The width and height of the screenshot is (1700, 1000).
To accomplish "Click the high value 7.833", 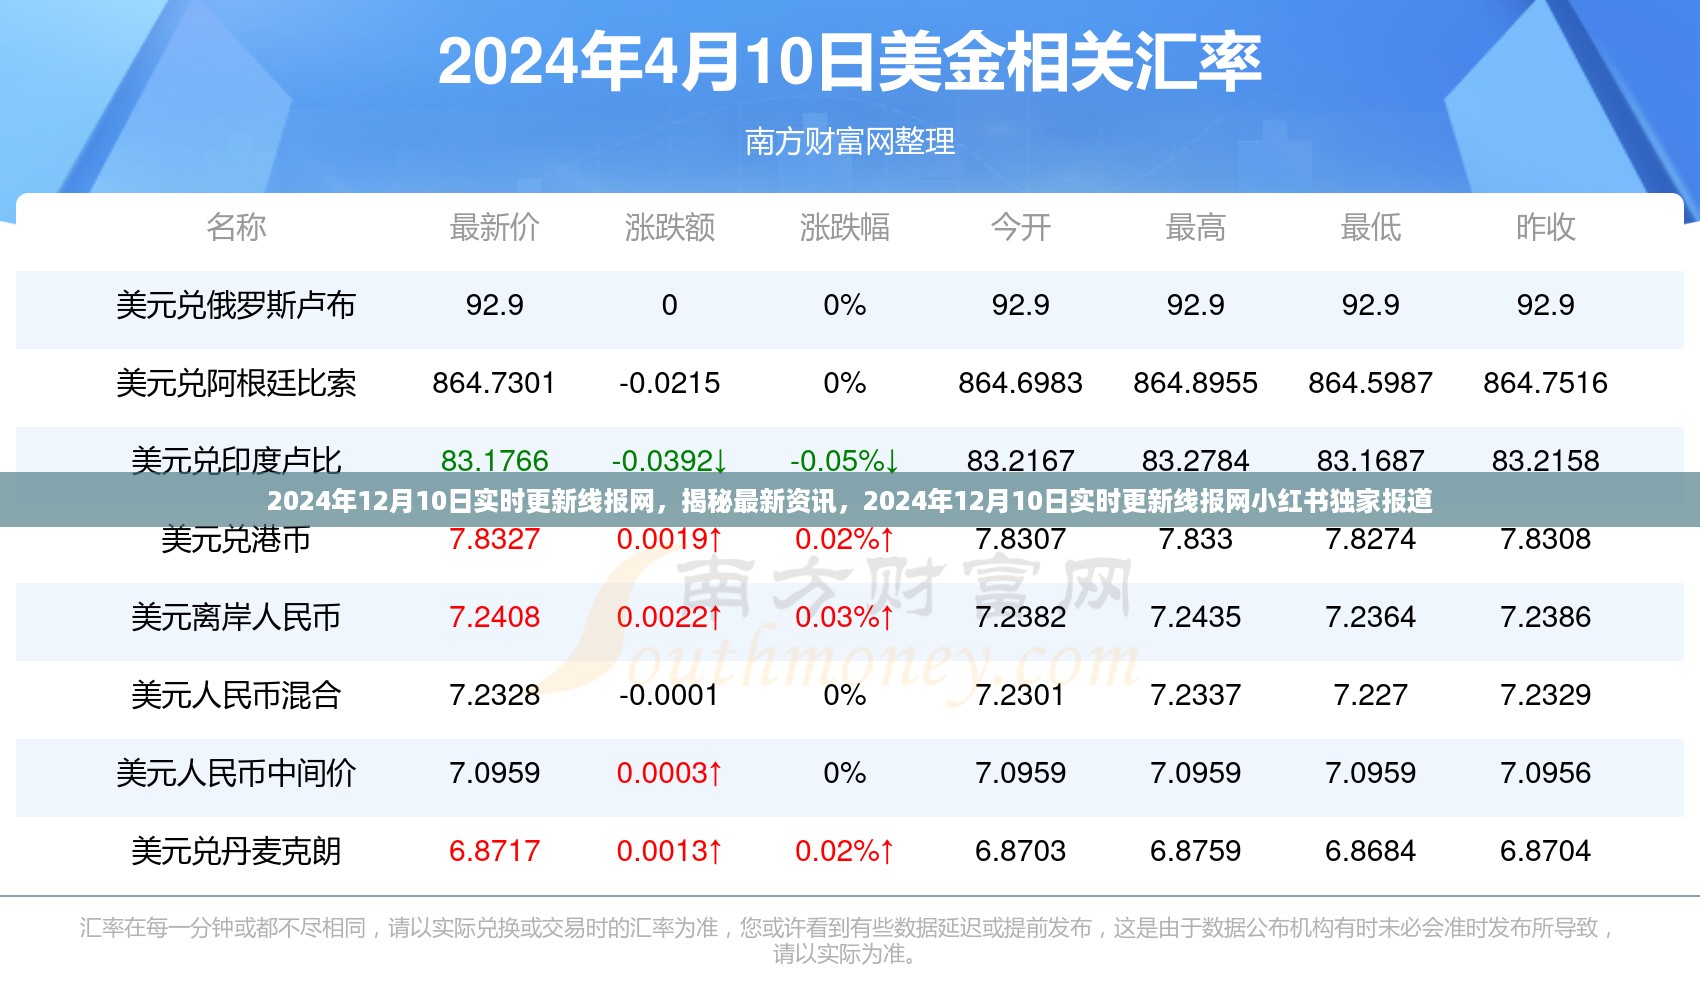I will pos(1195,540).
